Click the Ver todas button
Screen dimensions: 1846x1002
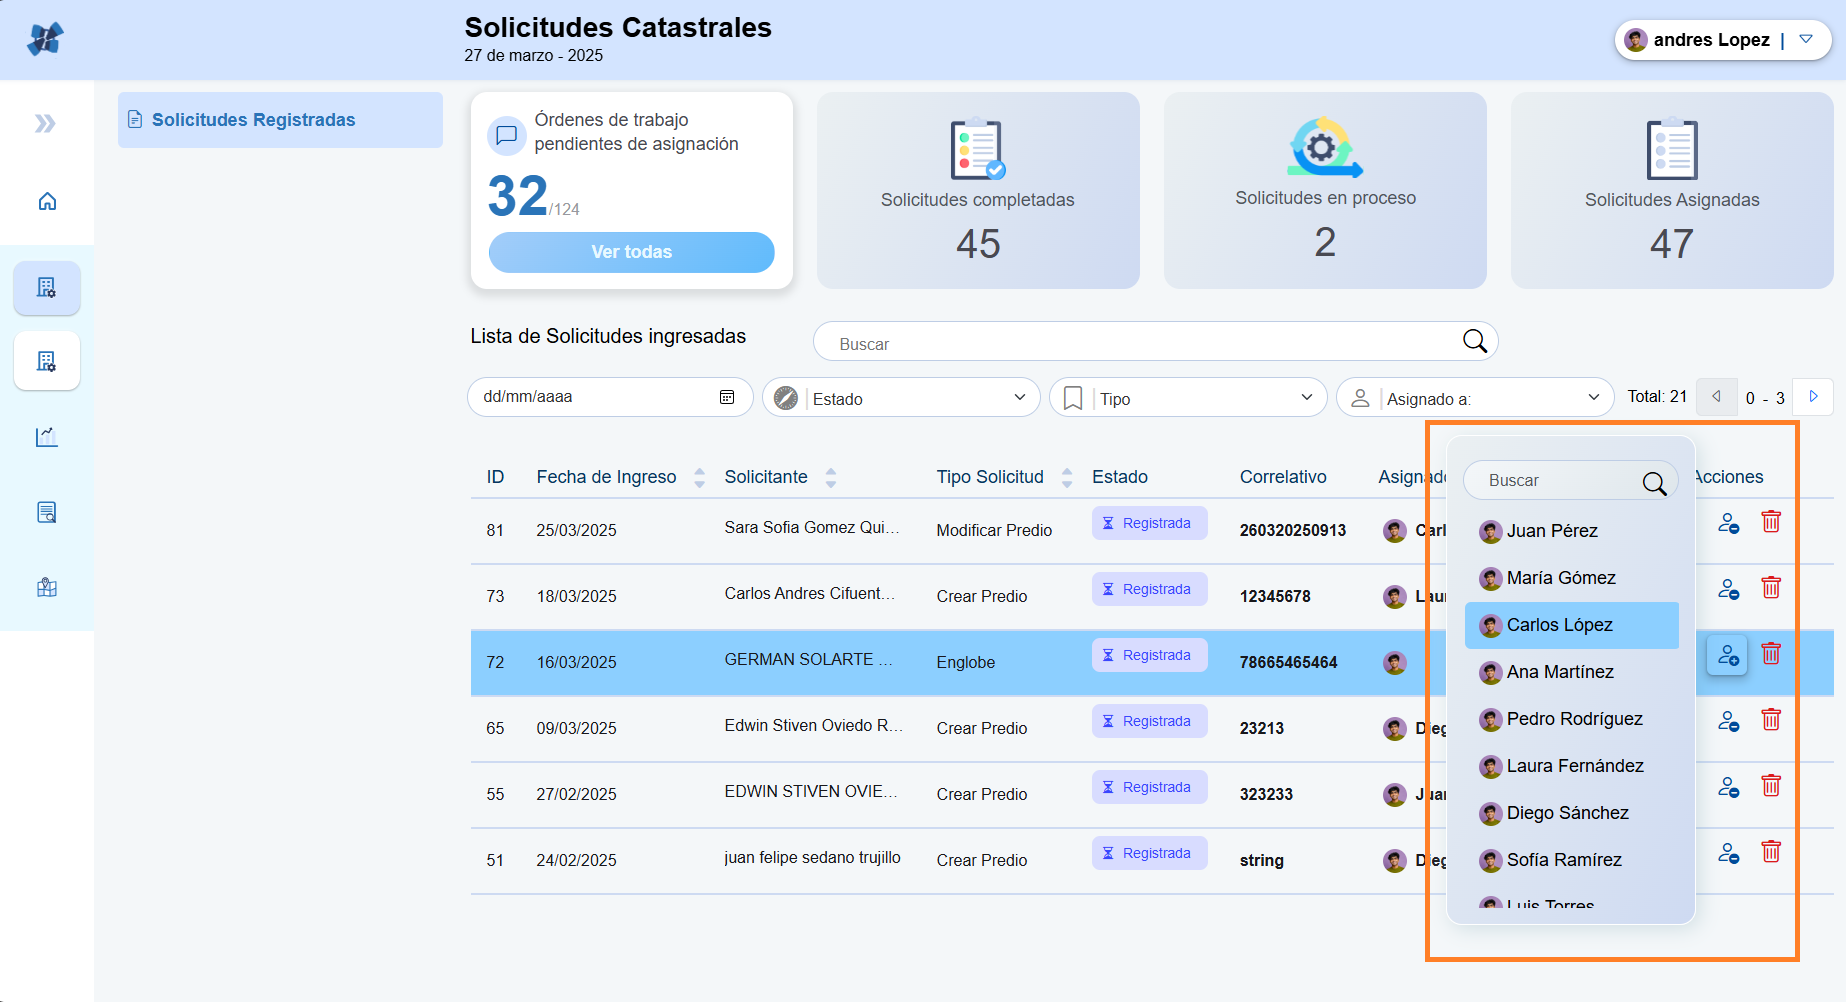pos(631,252)
